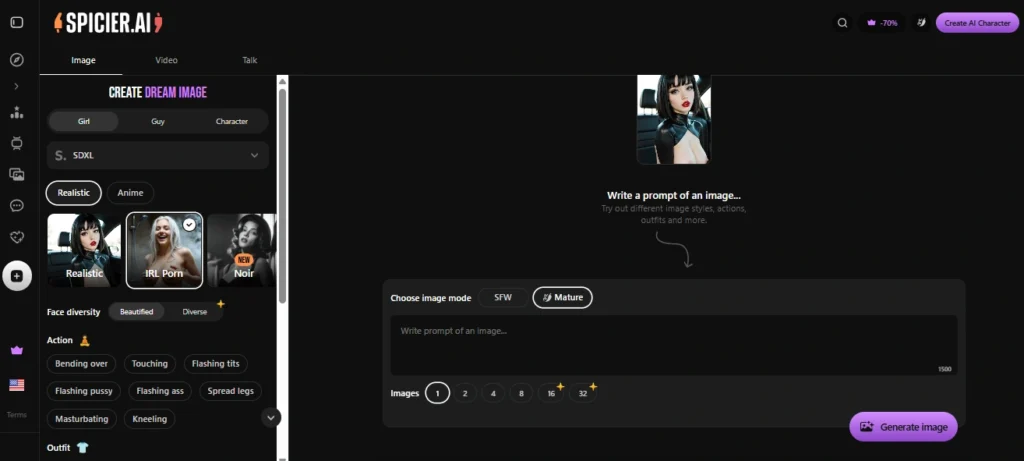Viewport: 1024px width, 461px height.
Task: Toggle the checkmark on the selected style card
Action: coord(189,225)
